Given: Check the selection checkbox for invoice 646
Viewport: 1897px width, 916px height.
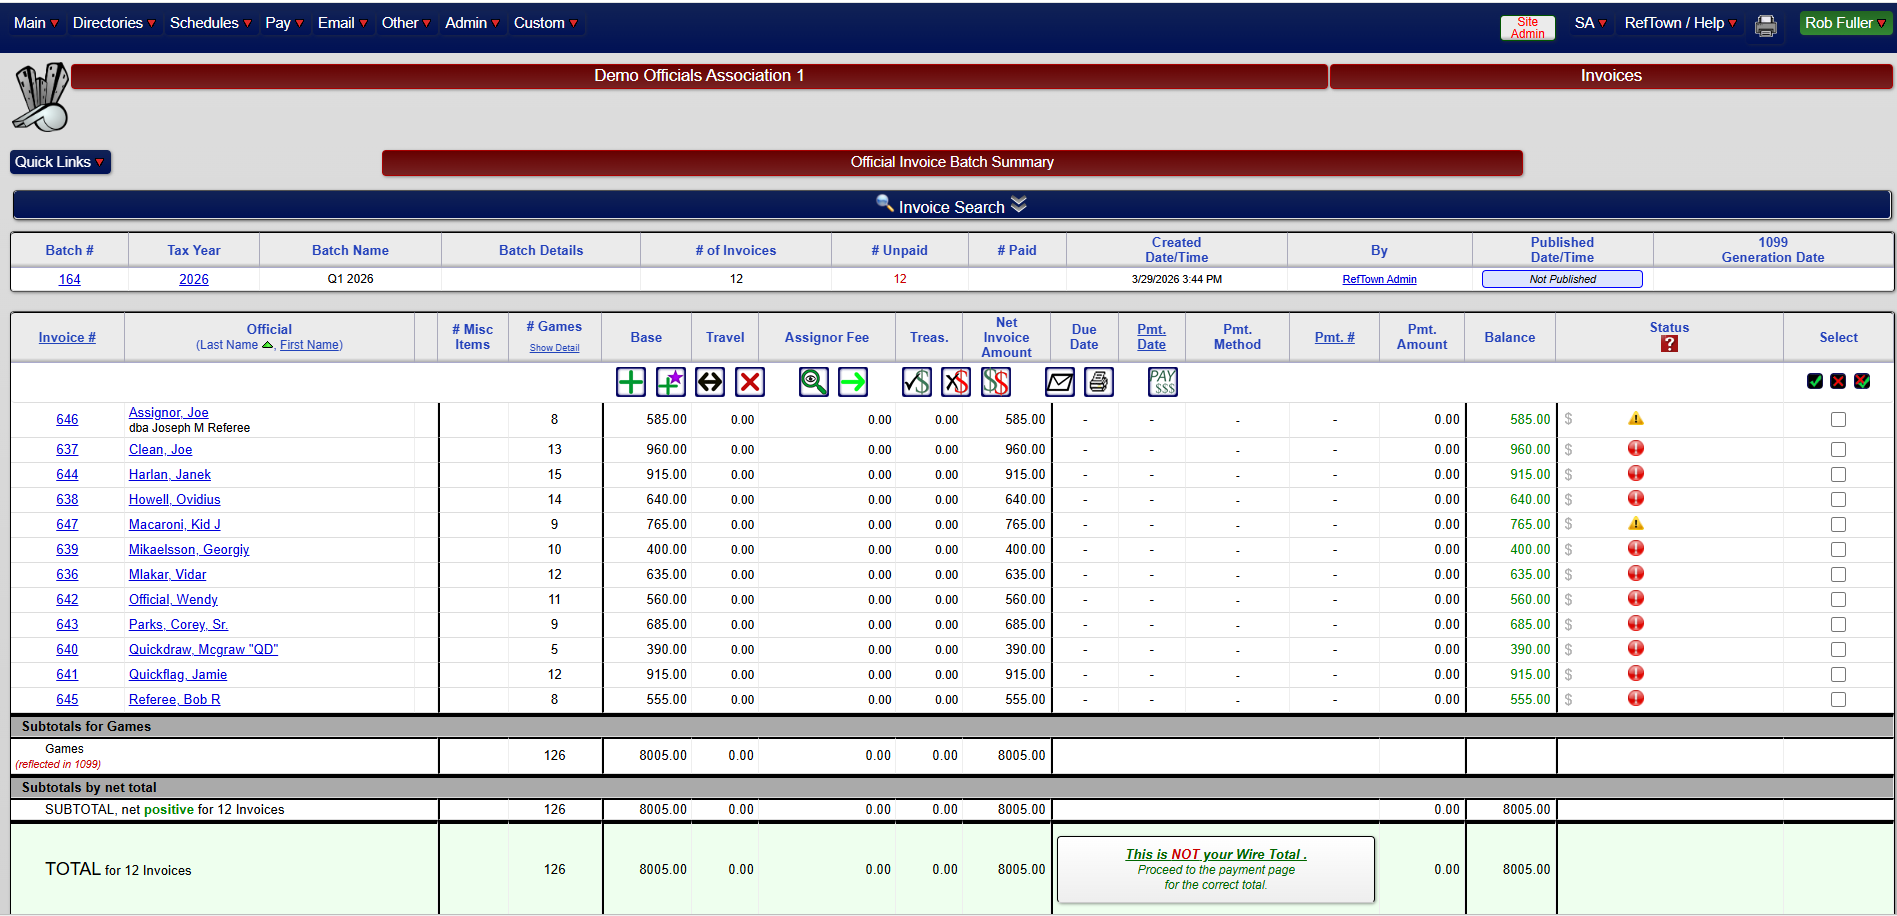Looking at the screenshot, I should tap(1838, 419).
